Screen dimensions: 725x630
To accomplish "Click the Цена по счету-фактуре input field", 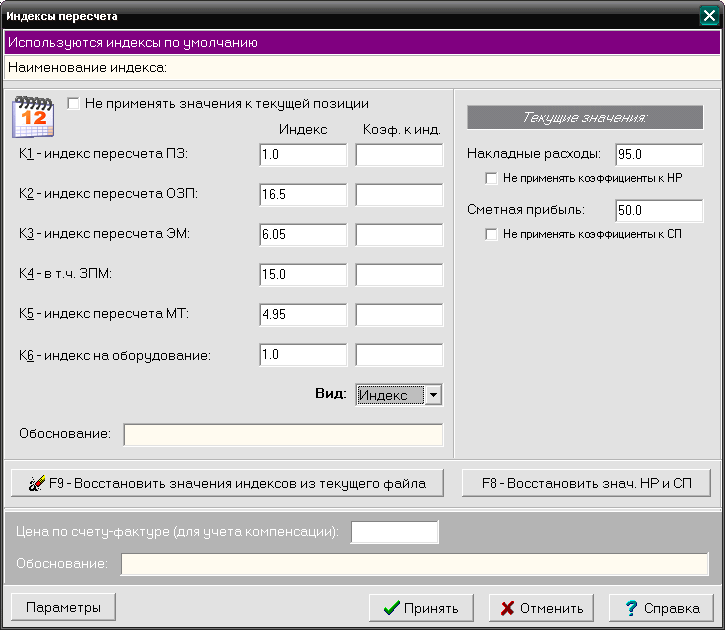I will tap(394, 532).
